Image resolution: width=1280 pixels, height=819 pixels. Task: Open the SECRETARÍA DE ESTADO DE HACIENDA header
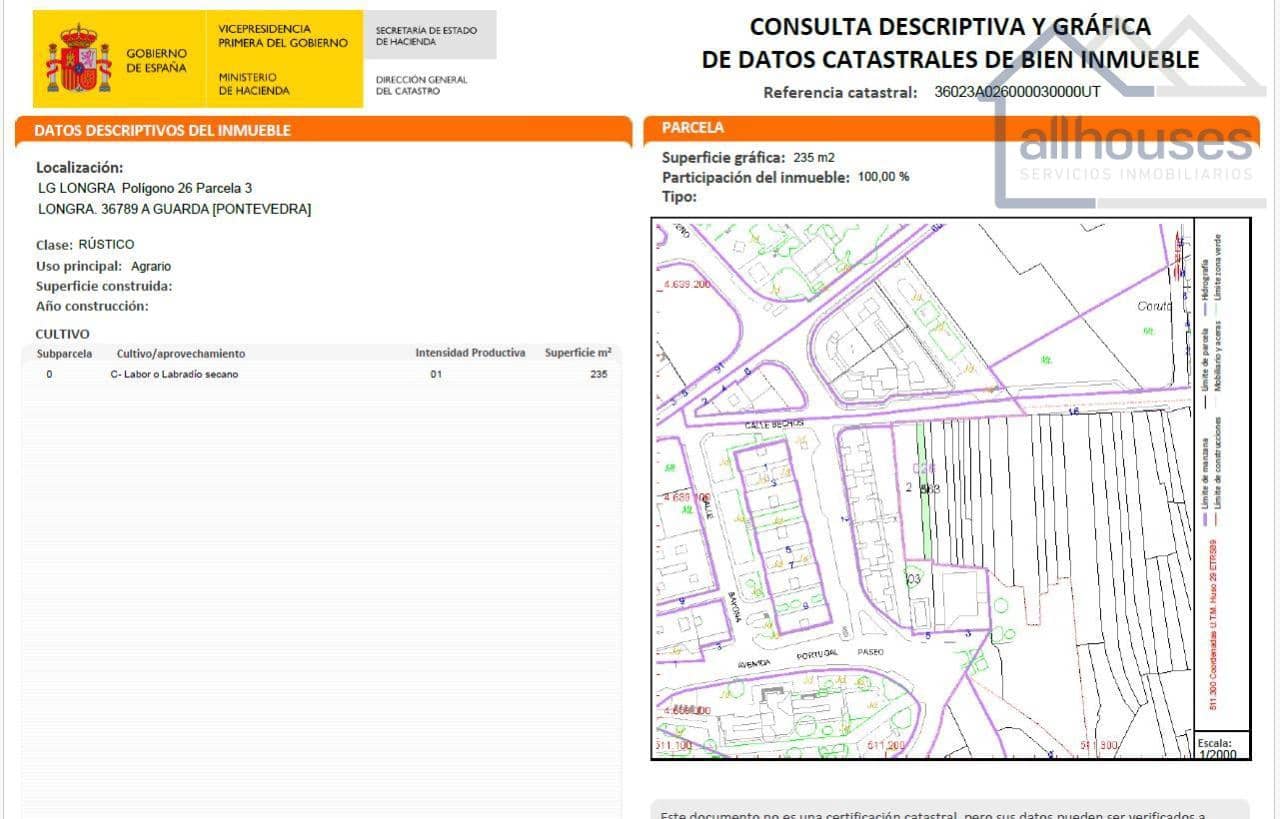point(425,33)
